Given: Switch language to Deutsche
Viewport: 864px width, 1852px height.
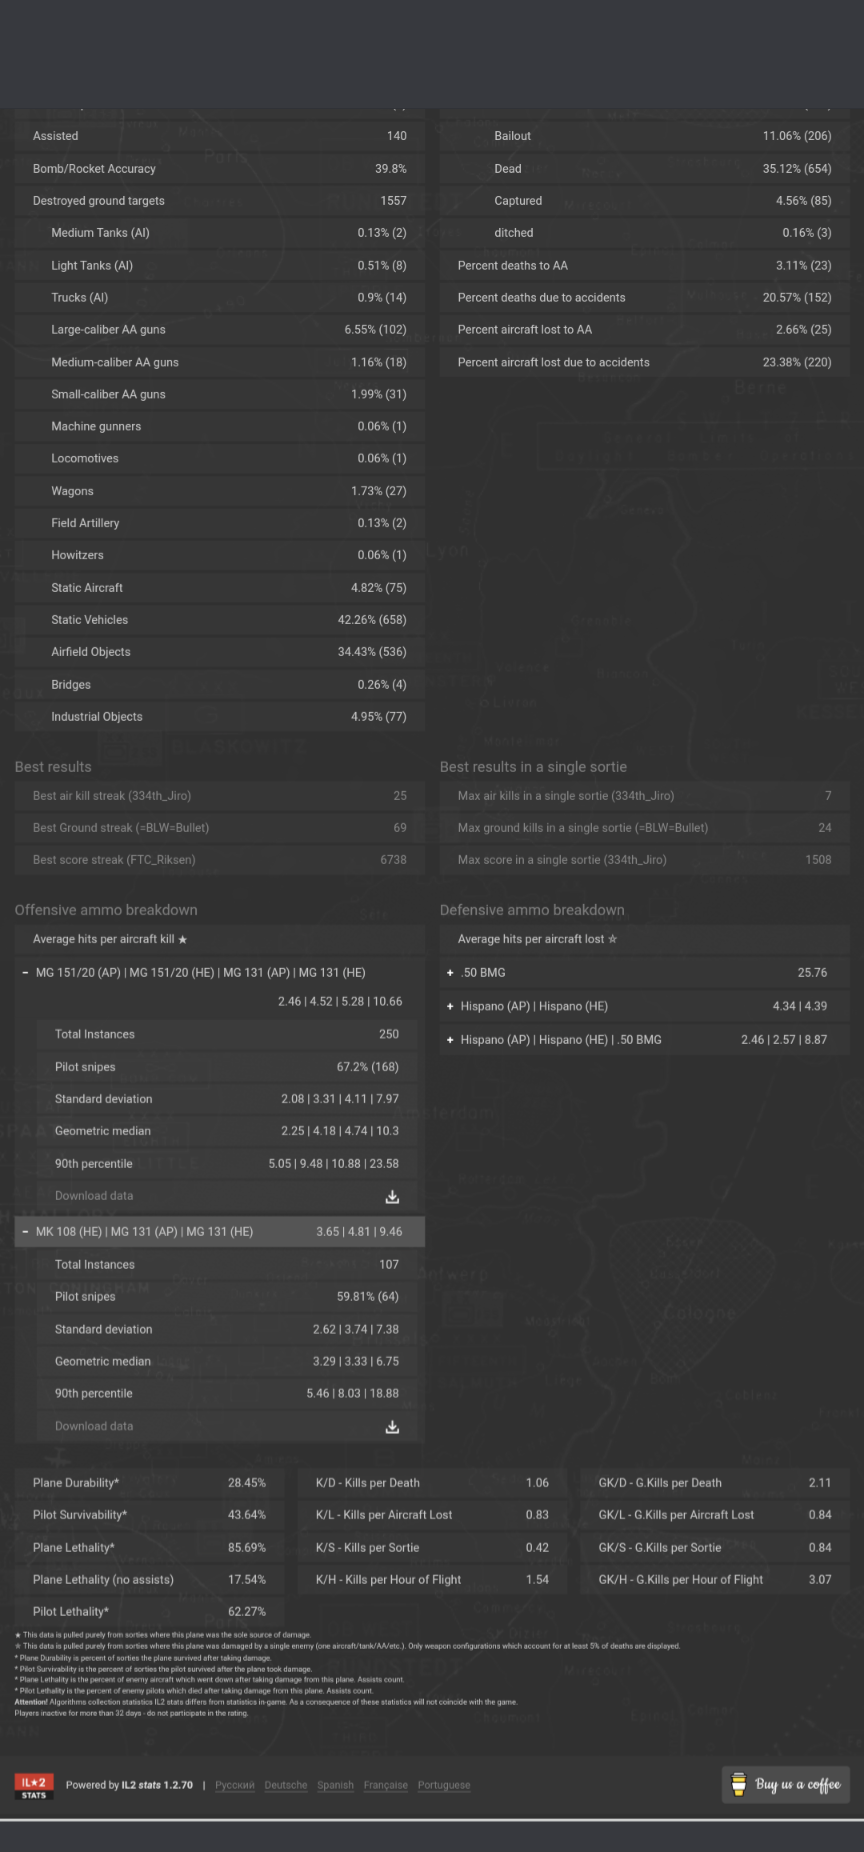Looking at the screenshot, I should point(286,1785).
